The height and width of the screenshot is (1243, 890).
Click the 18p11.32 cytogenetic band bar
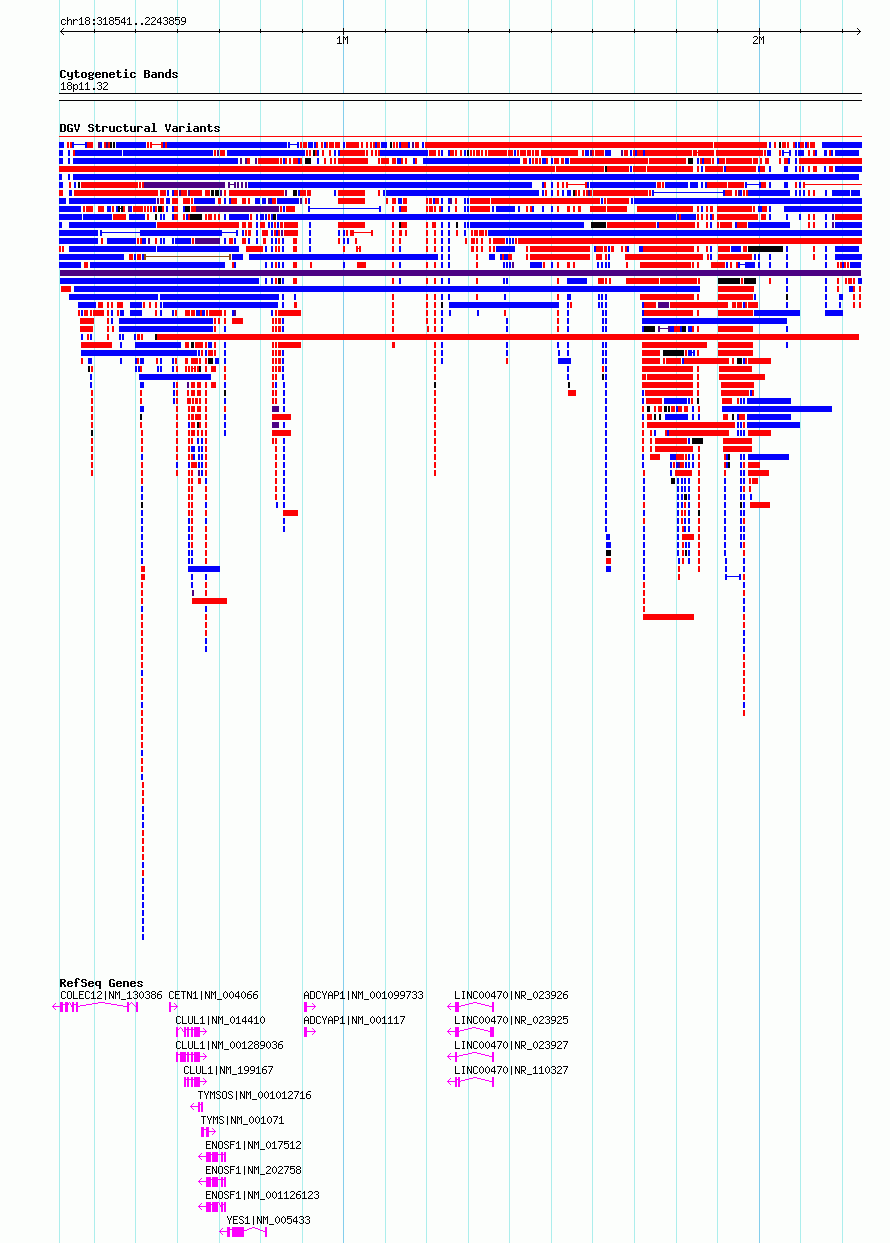pos(460,97)
